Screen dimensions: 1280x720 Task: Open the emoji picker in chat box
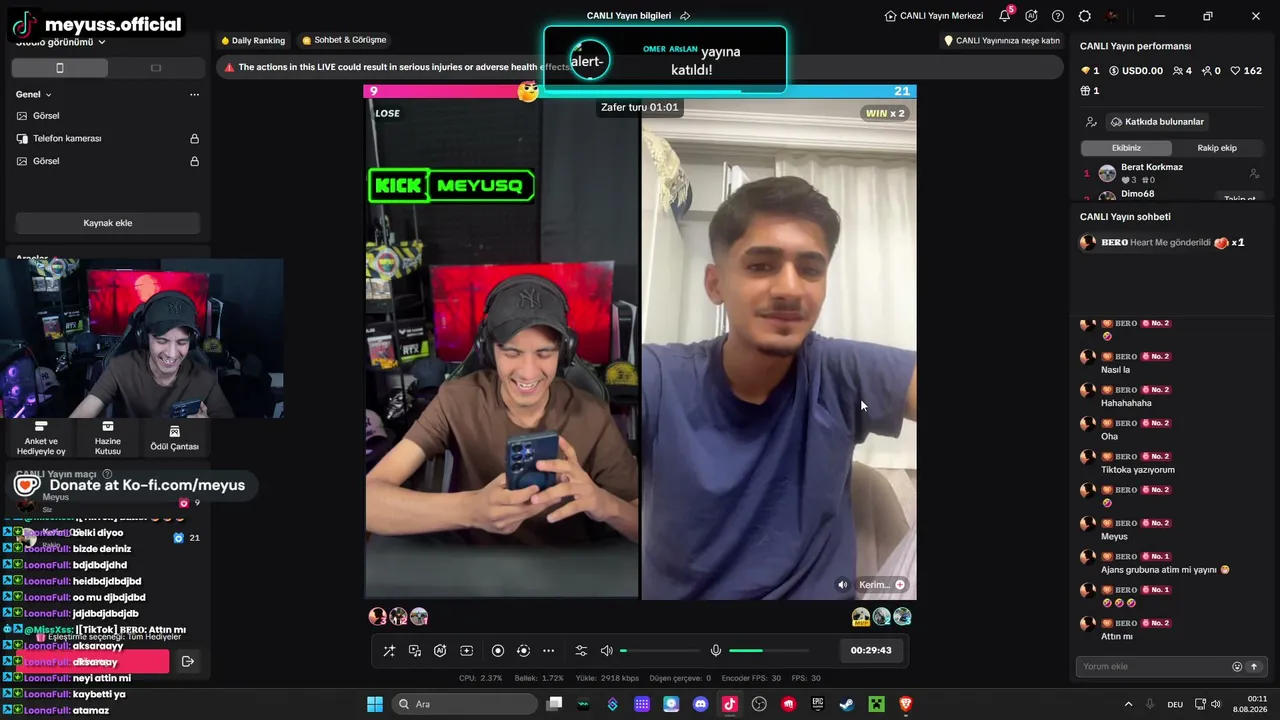coord(1237,667)
